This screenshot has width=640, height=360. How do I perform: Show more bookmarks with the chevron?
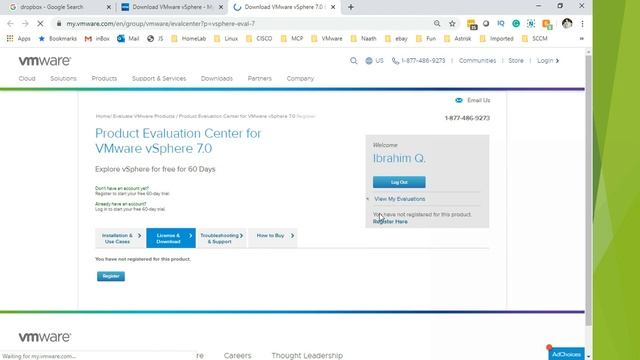coord(582,38)
